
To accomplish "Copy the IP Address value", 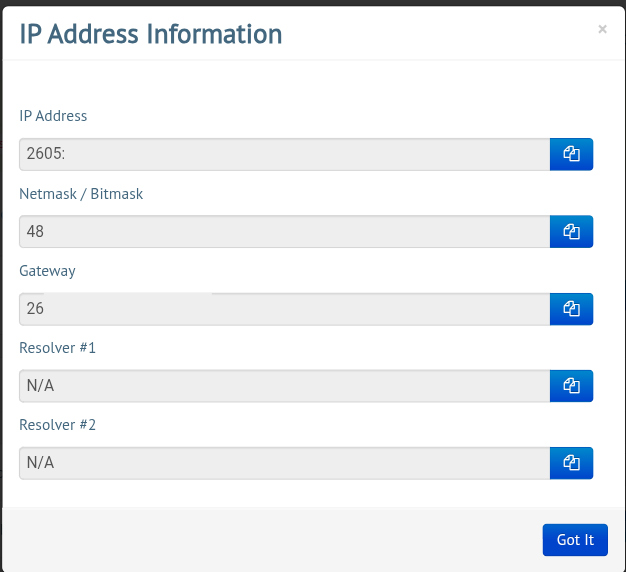I will coord(571,154).
